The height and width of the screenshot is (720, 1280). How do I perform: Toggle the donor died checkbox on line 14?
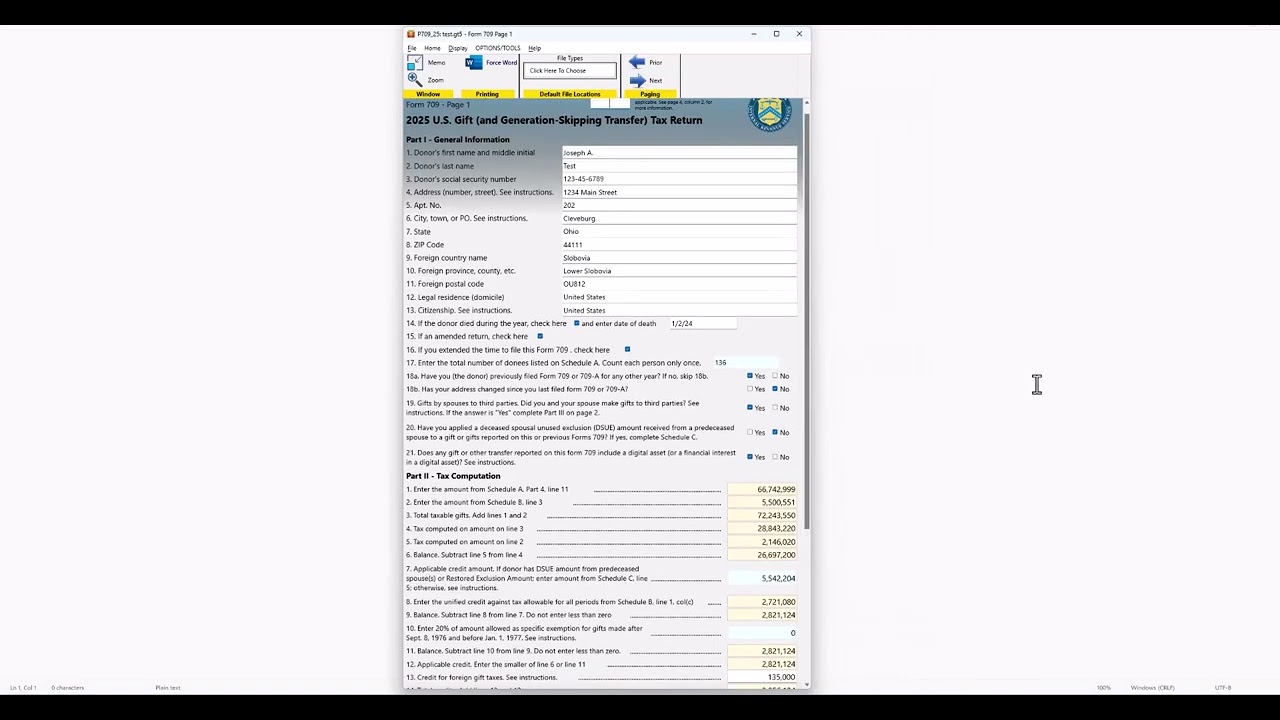click(576, 324)
